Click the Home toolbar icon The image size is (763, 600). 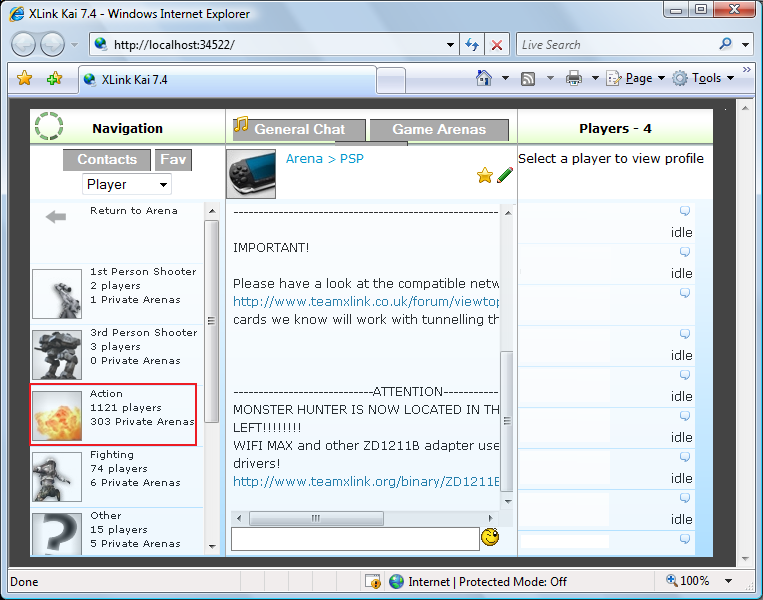484,78
